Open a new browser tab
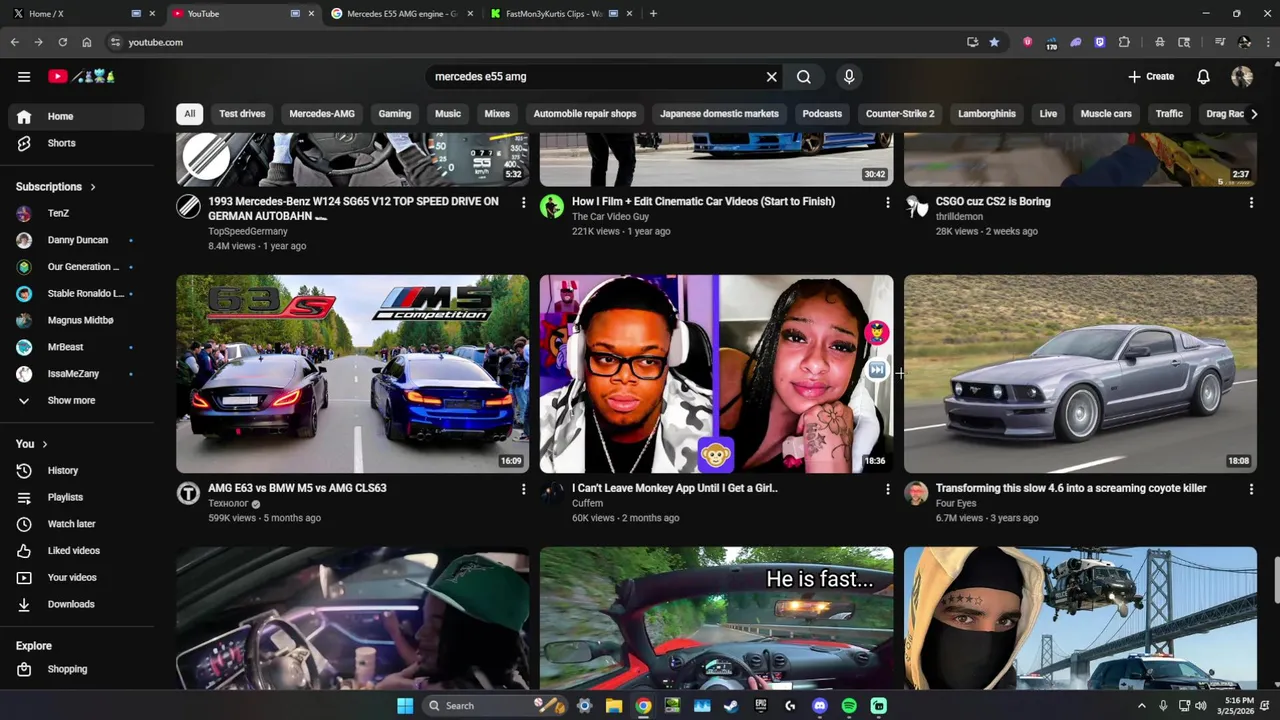1280x720 pixels. tap(653, 14)
